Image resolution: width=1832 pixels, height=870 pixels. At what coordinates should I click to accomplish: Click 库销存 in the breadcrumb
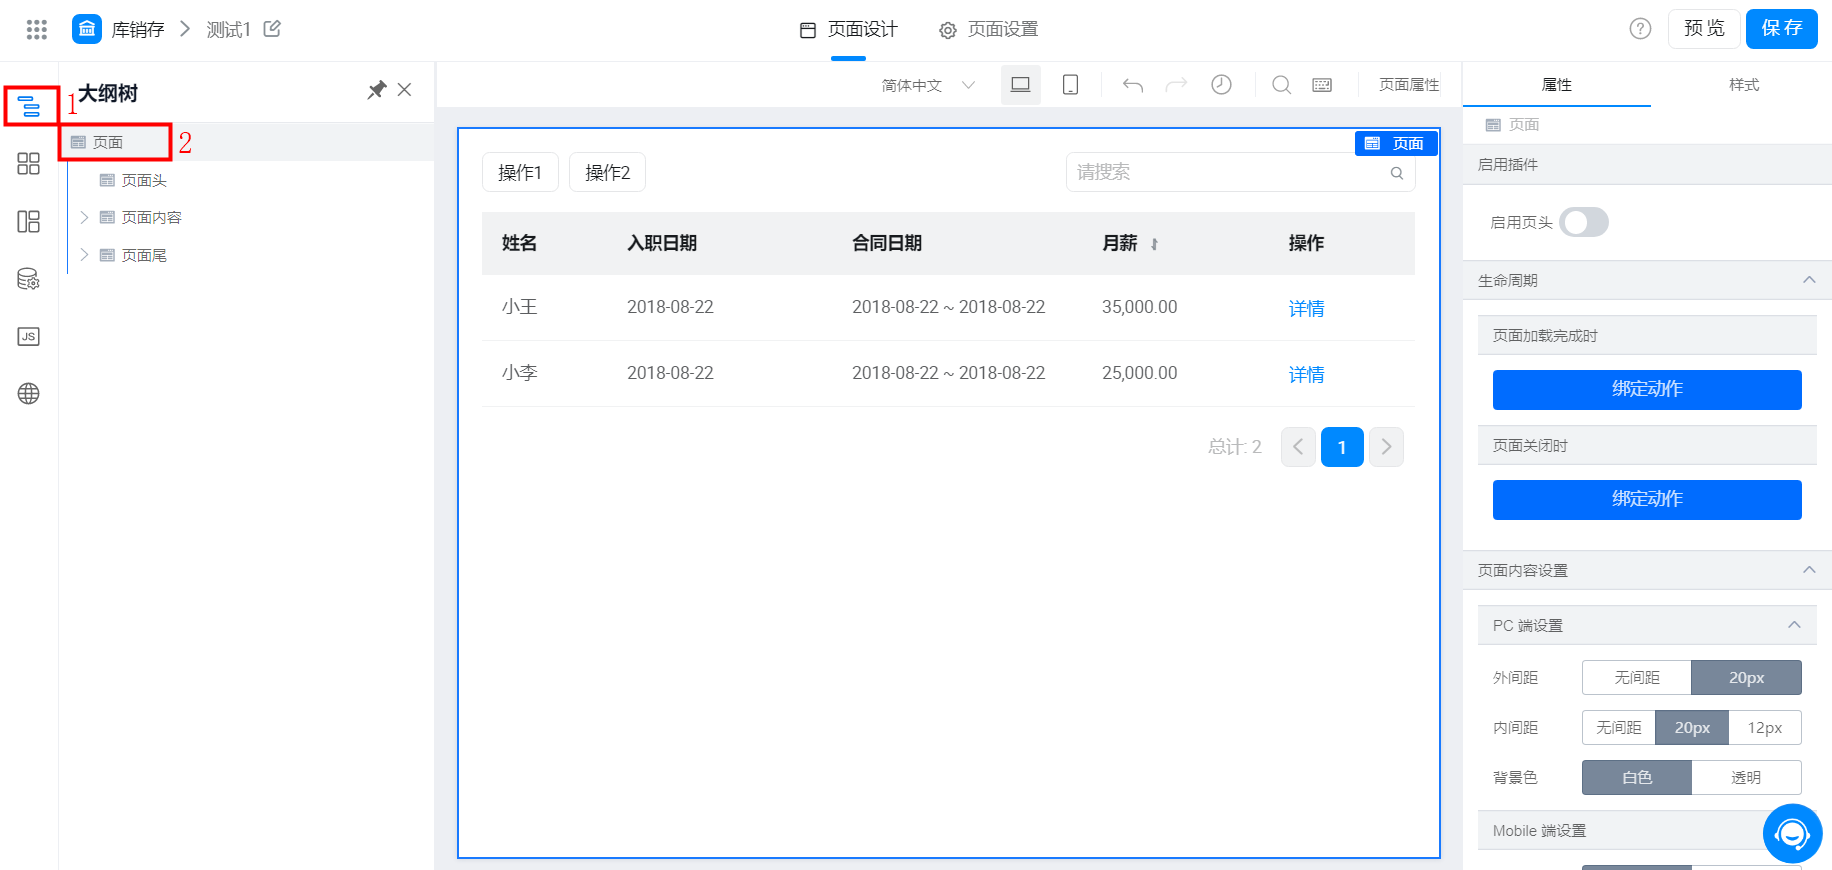138,29
